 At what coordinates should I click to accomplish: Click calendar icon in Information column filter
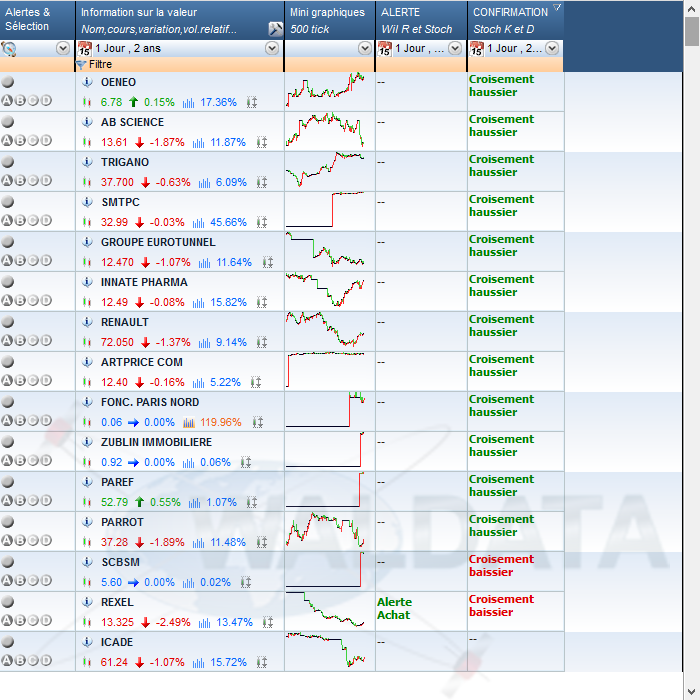click(x=84, y=48)
